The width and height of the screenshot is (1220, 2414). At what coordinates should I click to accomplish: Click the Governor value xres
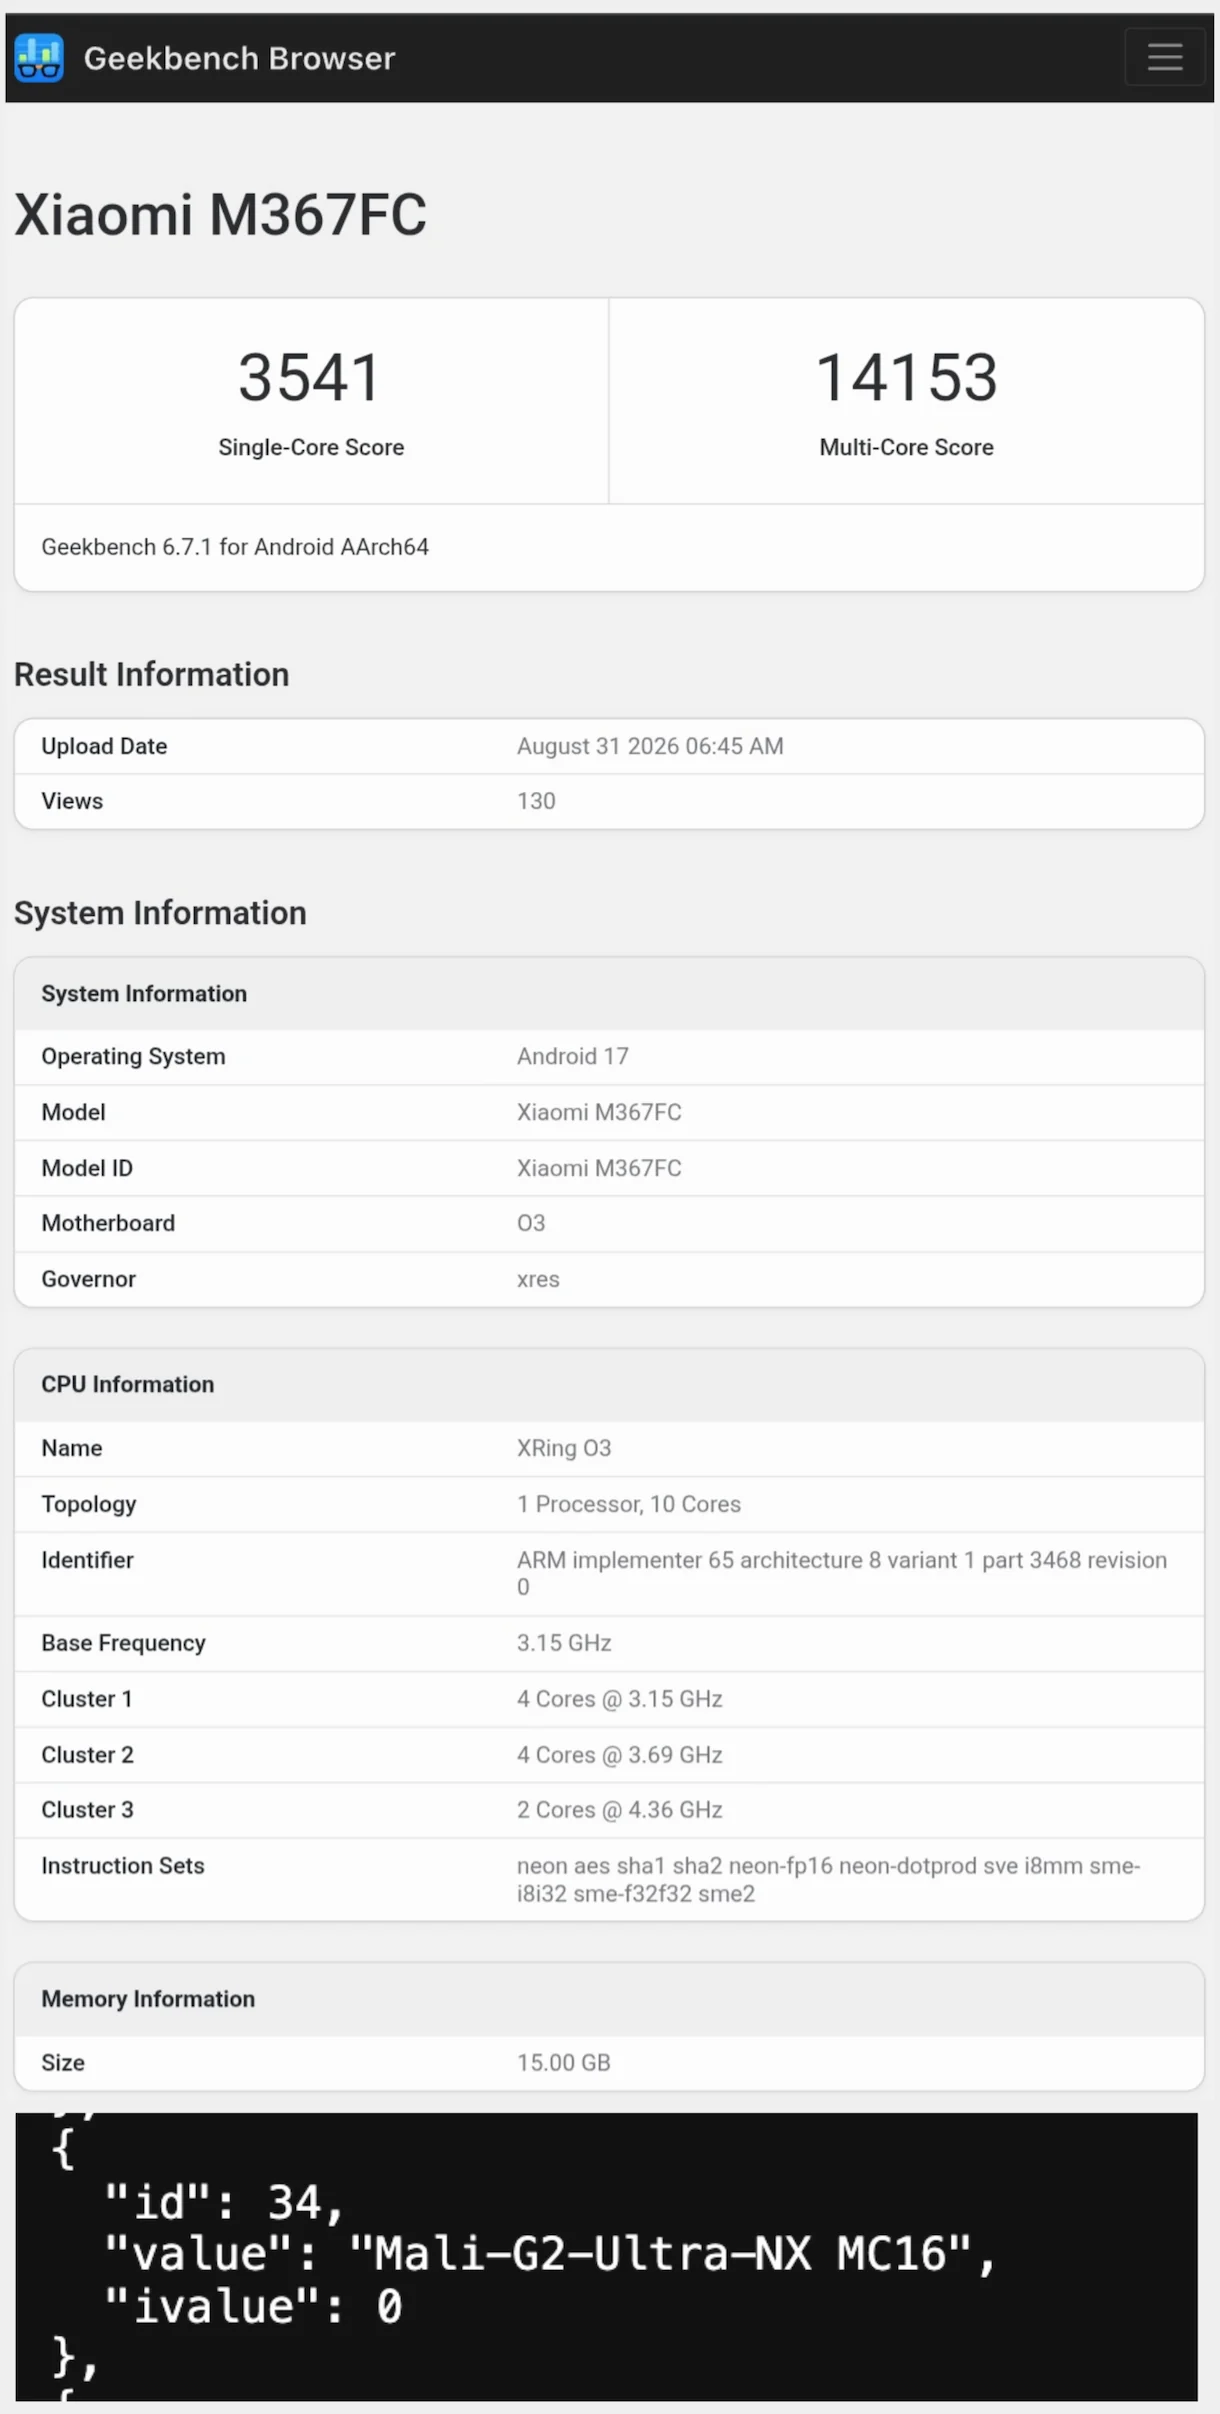(538, 1279)
